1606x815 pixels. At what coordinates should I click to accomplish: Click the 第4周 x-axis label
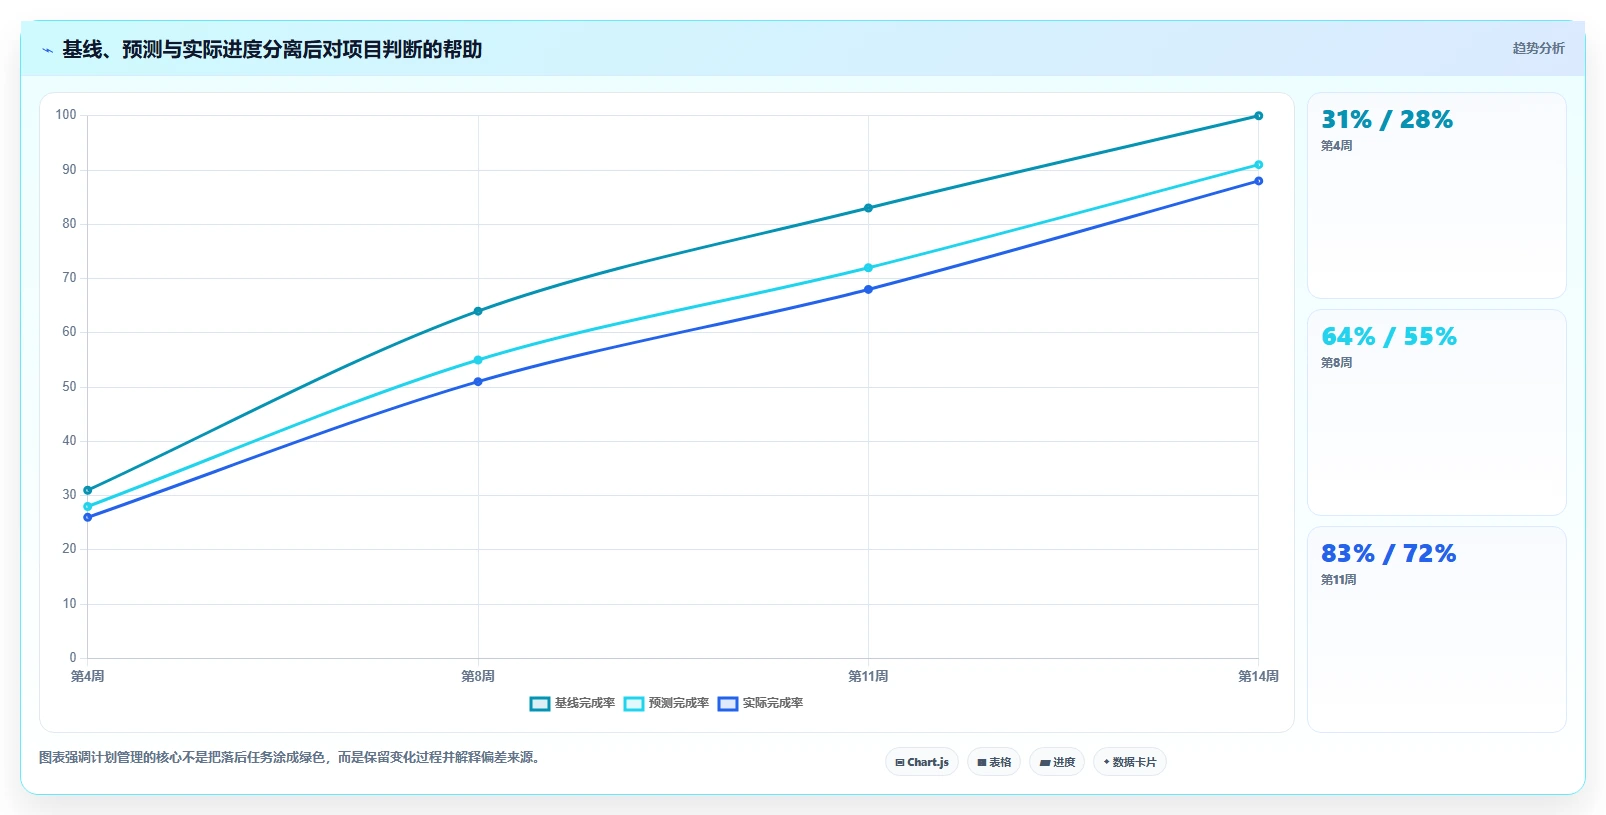(x=88, y=677)
